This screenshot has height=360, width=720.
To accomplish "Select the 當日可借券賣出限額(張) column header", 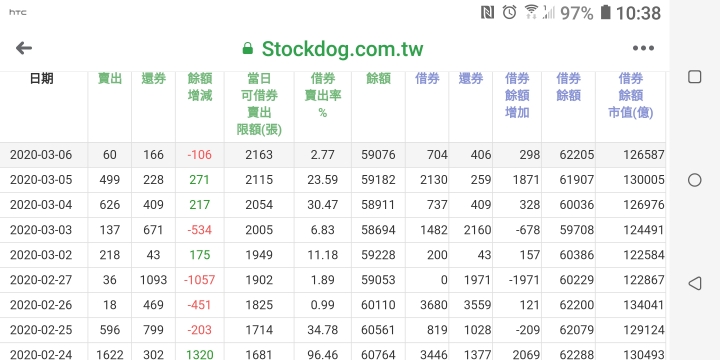I will pos(259,104).
